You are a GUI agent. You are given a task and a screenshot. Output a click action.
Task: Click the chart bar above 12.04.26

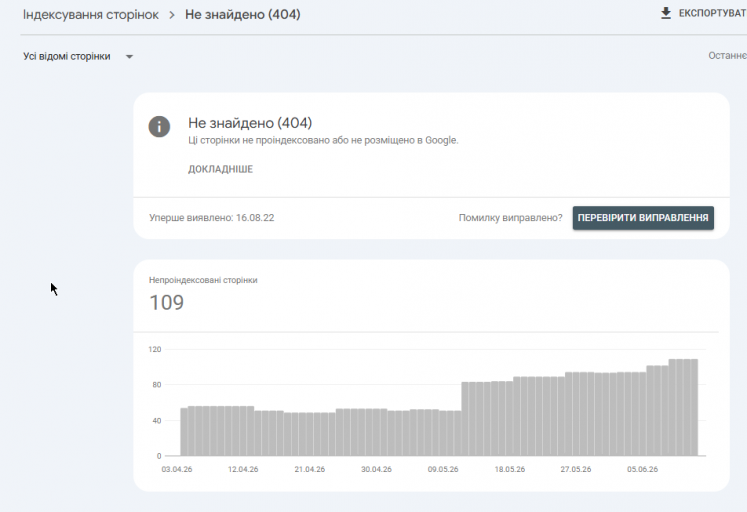[x=243, y=431]
